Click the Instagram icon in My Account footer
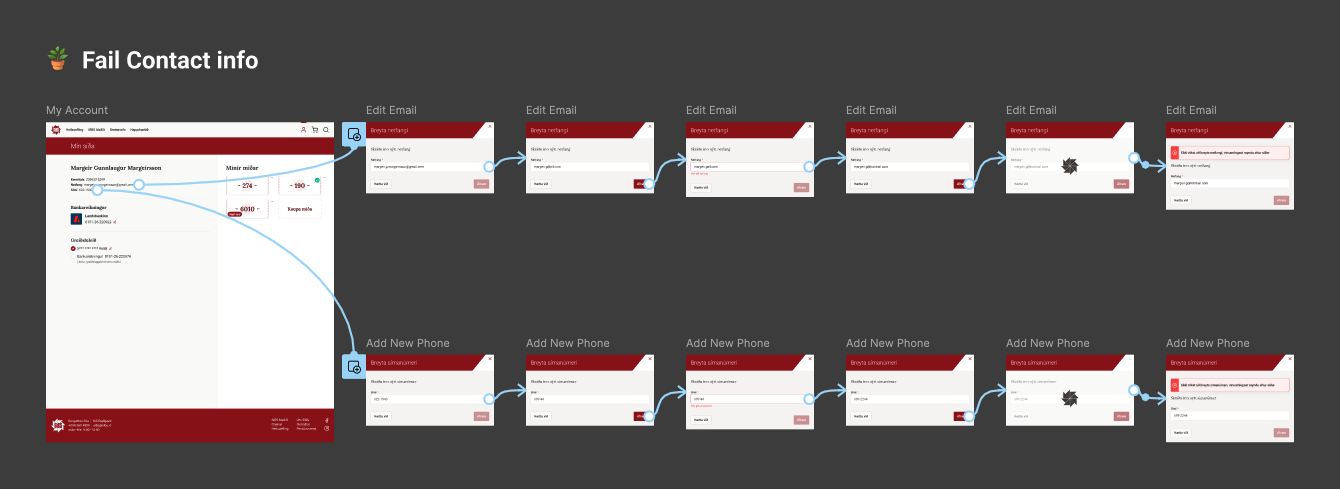The height and width of the screenshot is (489, 1340). (326, 429)
